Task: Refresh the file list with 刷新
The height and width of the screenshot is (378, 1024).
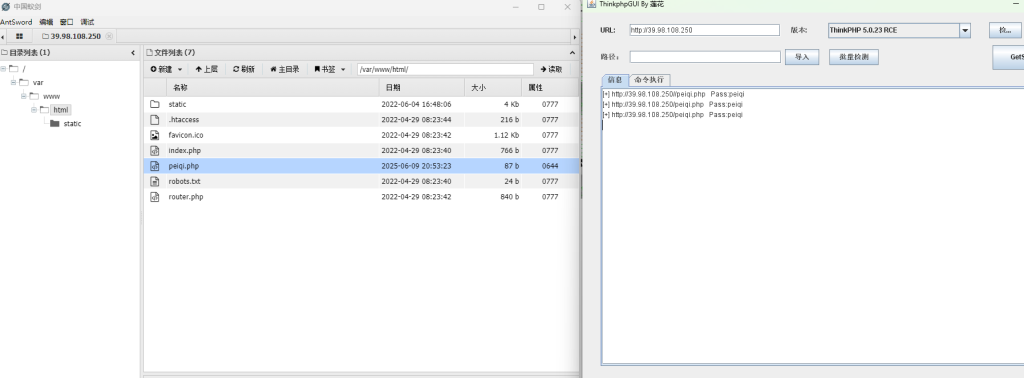Action: coord(244,69)
